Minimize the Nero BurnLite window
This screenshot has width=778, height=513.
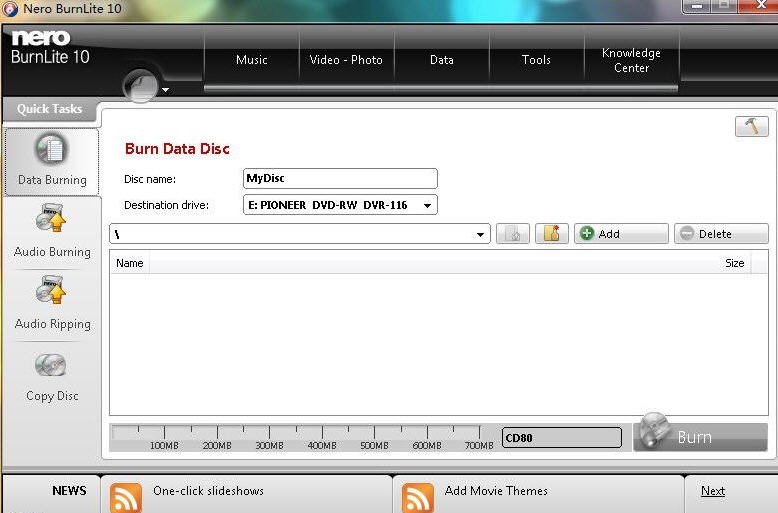click(x=697, y=6)
